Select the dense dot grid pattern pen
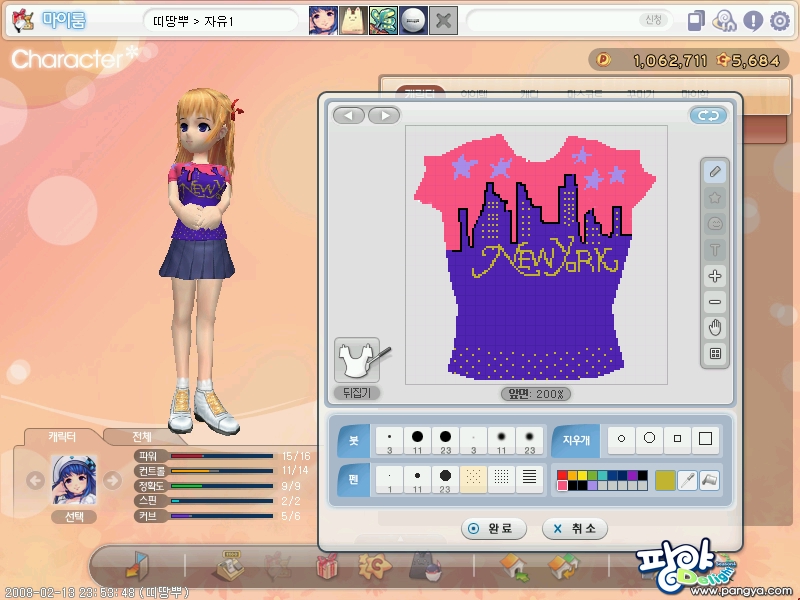Image resolution: width=800 pixels, height=600 pixels. coord(502,480)
